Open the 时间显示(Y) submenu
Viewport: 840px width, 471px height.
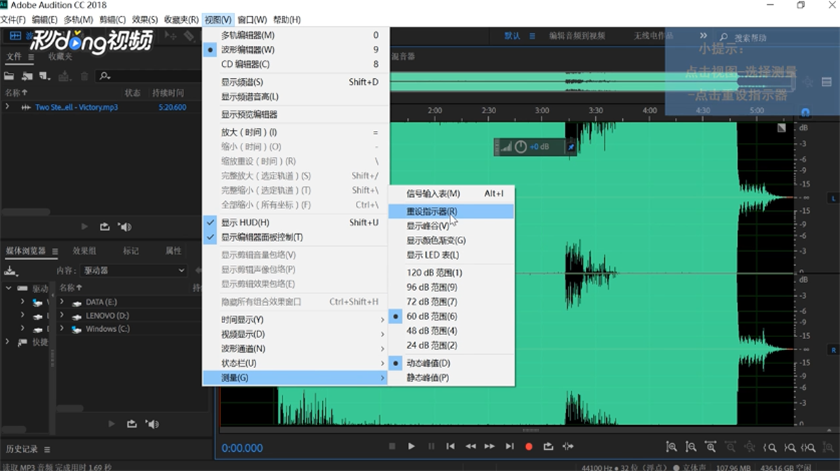[x=295, y=319]
